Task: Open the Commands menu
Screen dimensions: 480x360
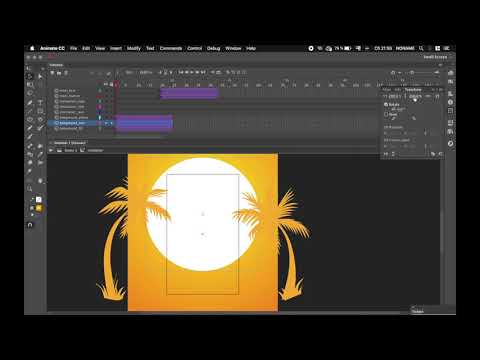Action: point(171,48)
